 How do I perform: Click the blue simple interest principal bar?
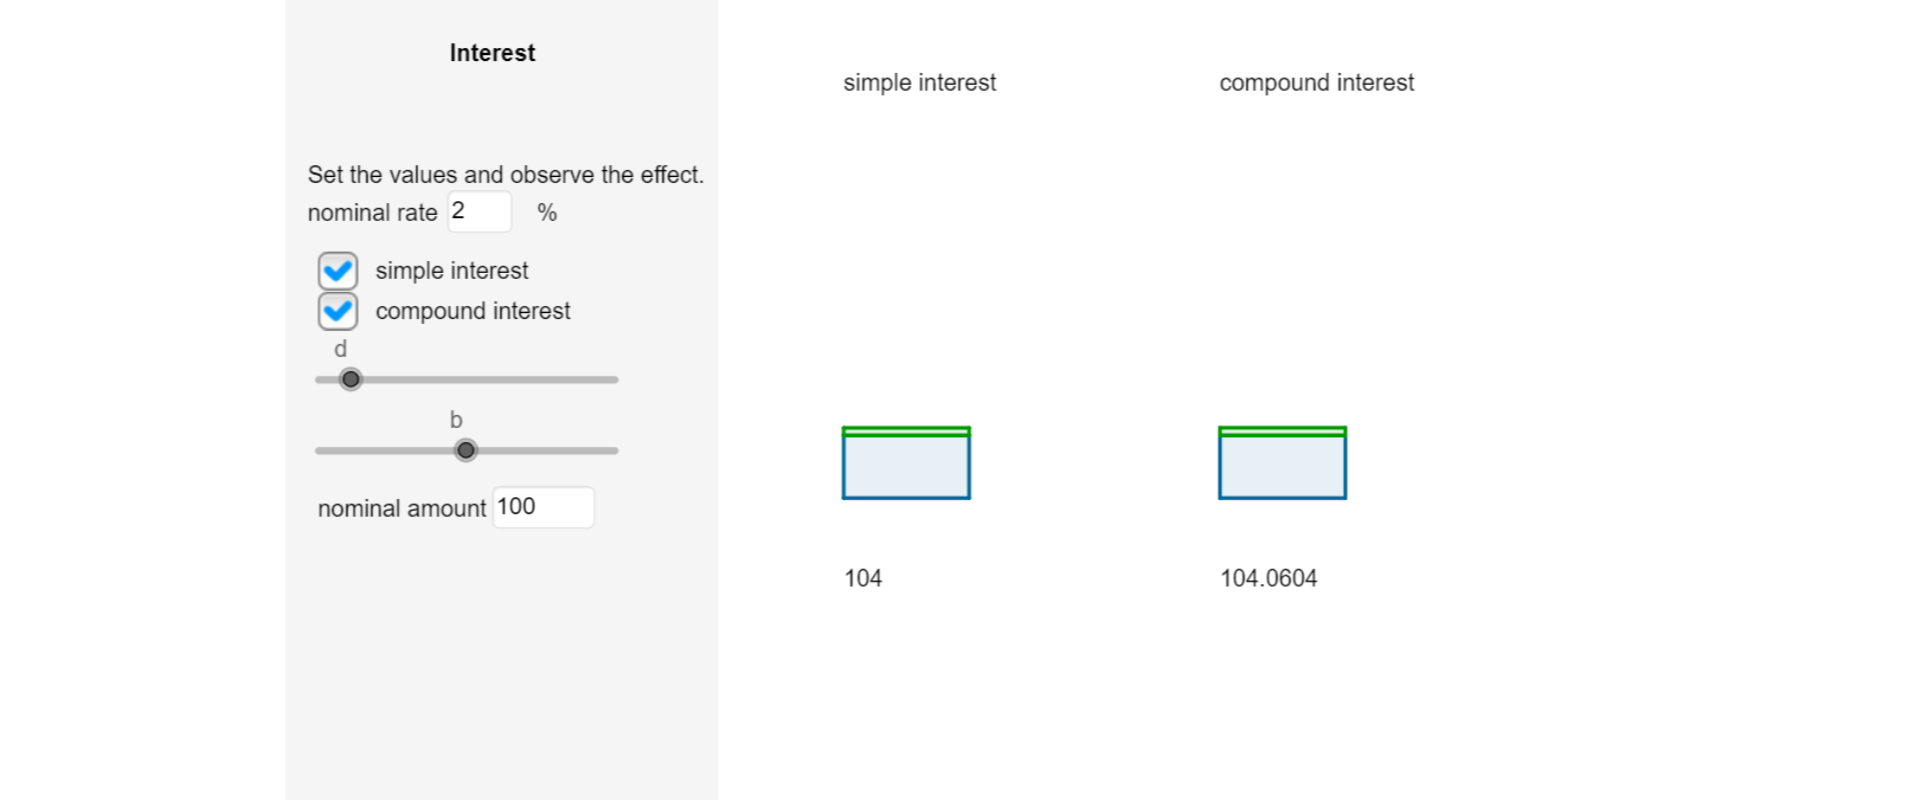pos(906,467)
